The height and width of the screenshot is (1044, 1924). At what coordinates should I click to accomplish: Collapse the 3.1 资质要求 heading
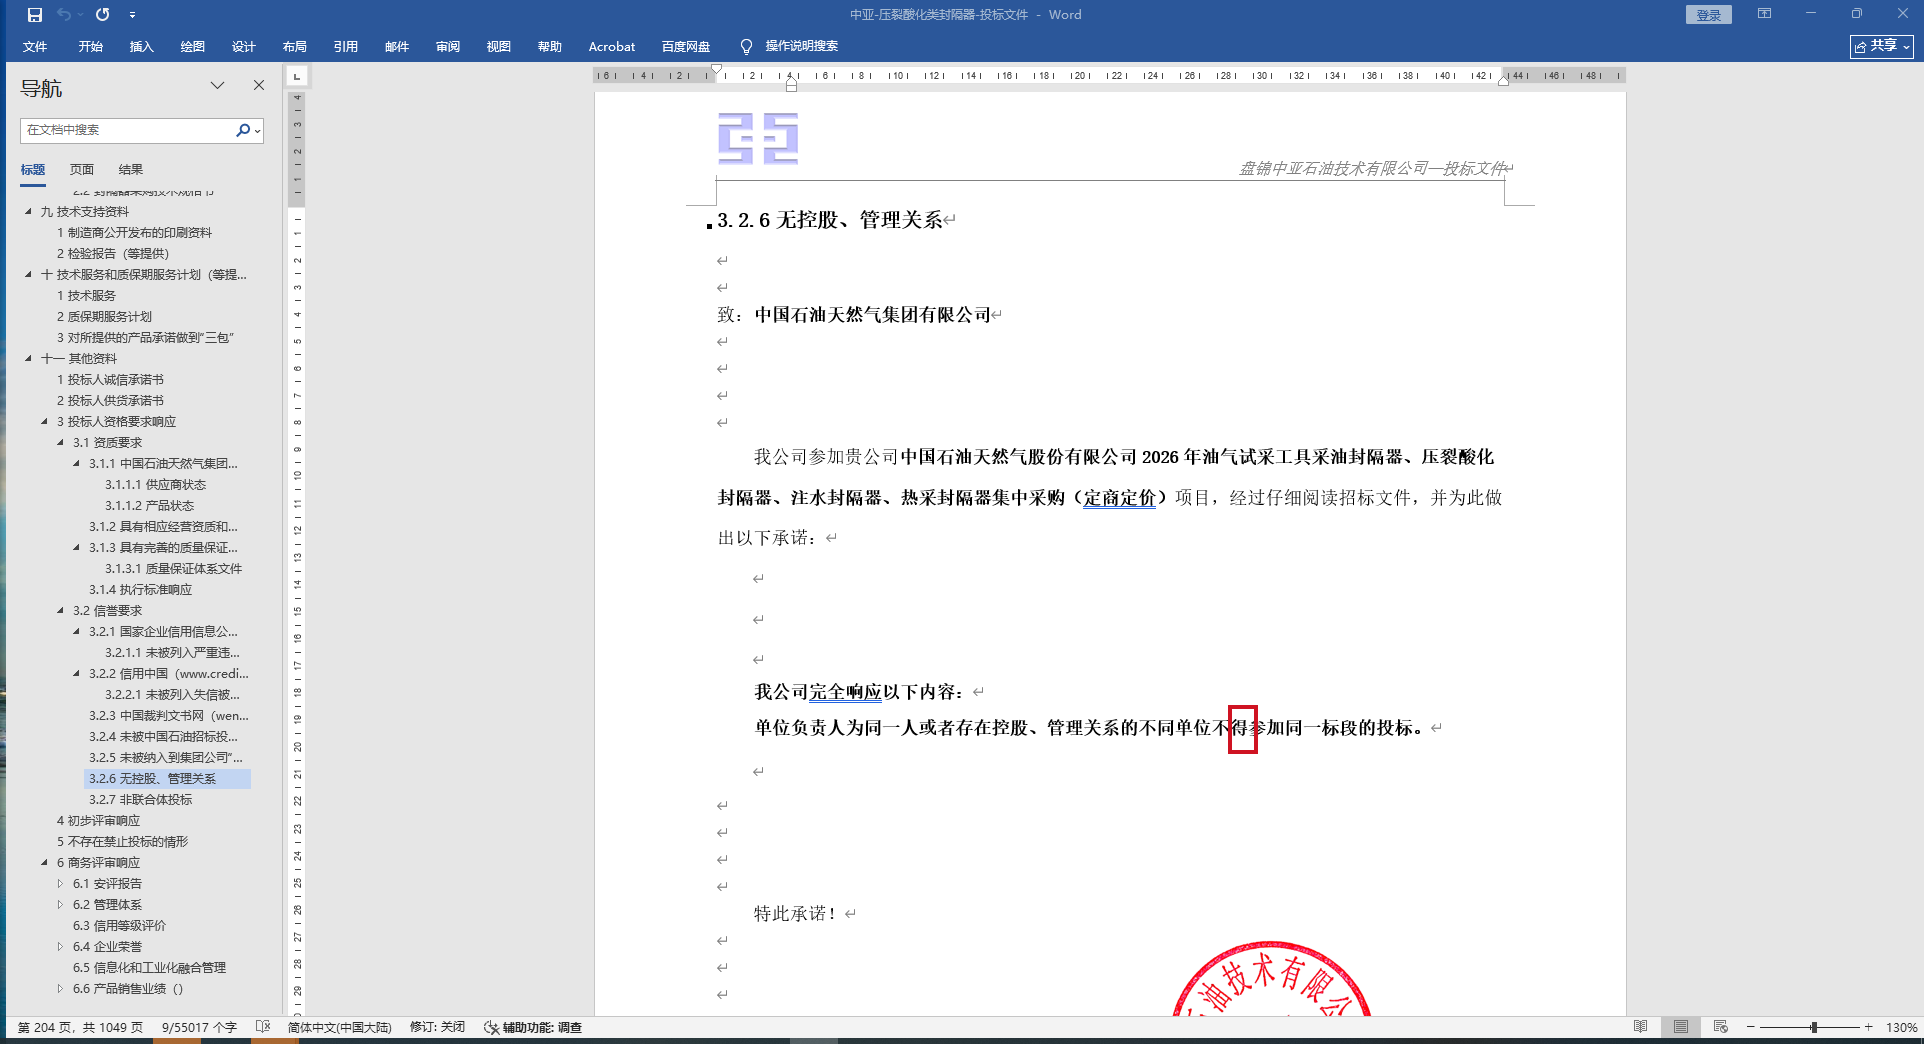(x=60, y=443)
